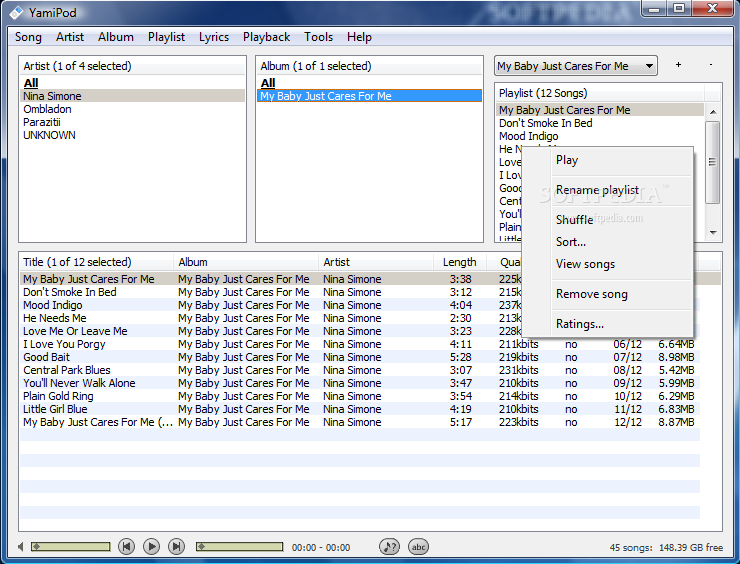This screenshot has height=564, width=740.
Task: Open the playlist selector dropdown
Action: point(576,66)
